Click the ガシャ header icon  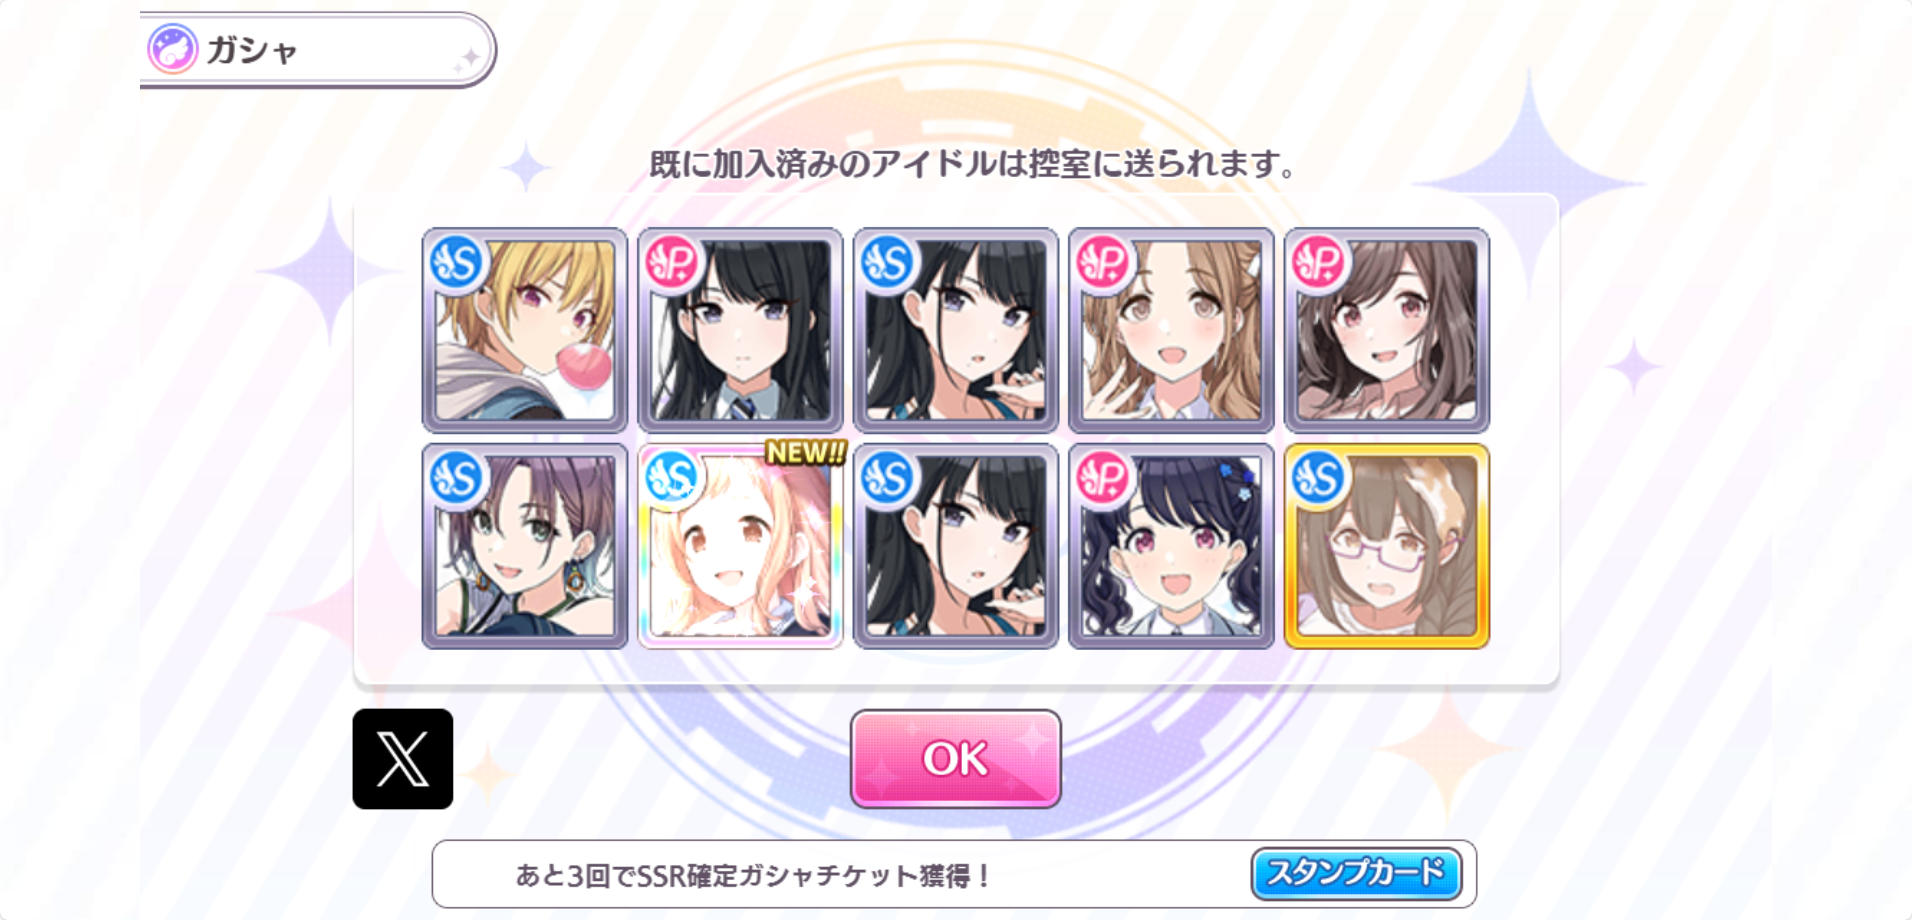click(x=173, y=49)
